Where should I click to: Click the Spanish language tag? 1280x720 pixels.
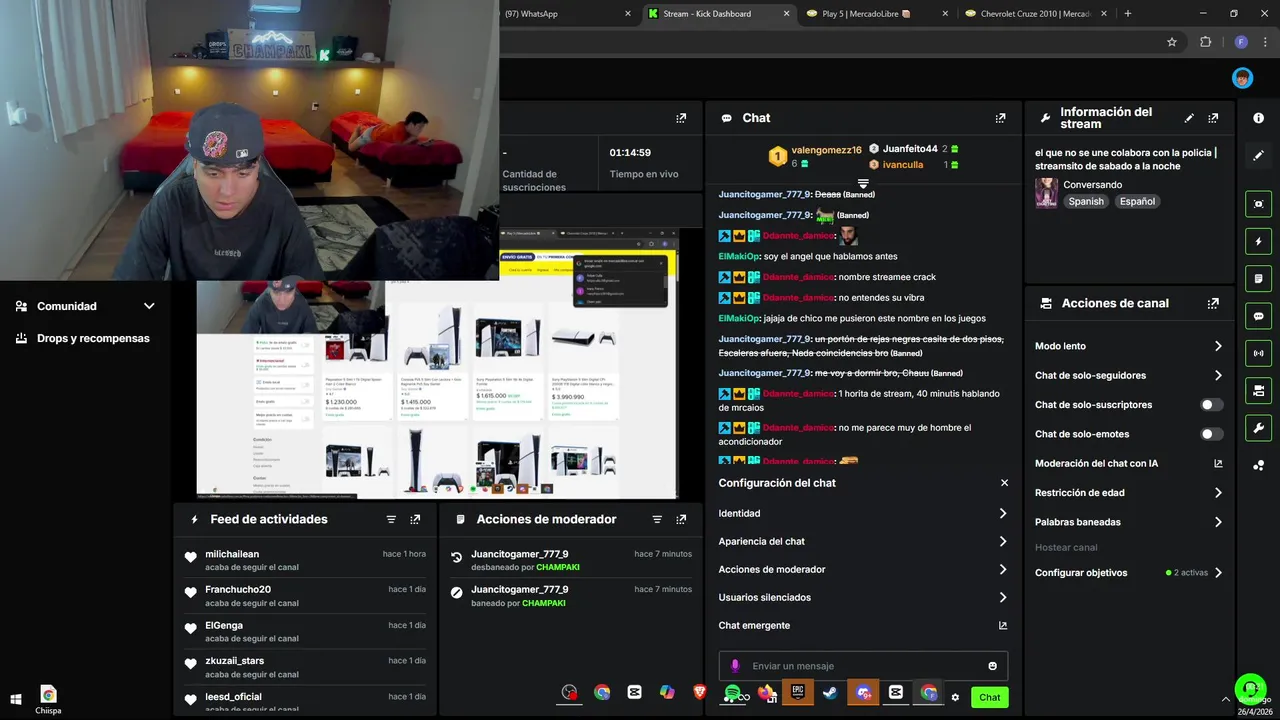click(x=1086, y=201)
